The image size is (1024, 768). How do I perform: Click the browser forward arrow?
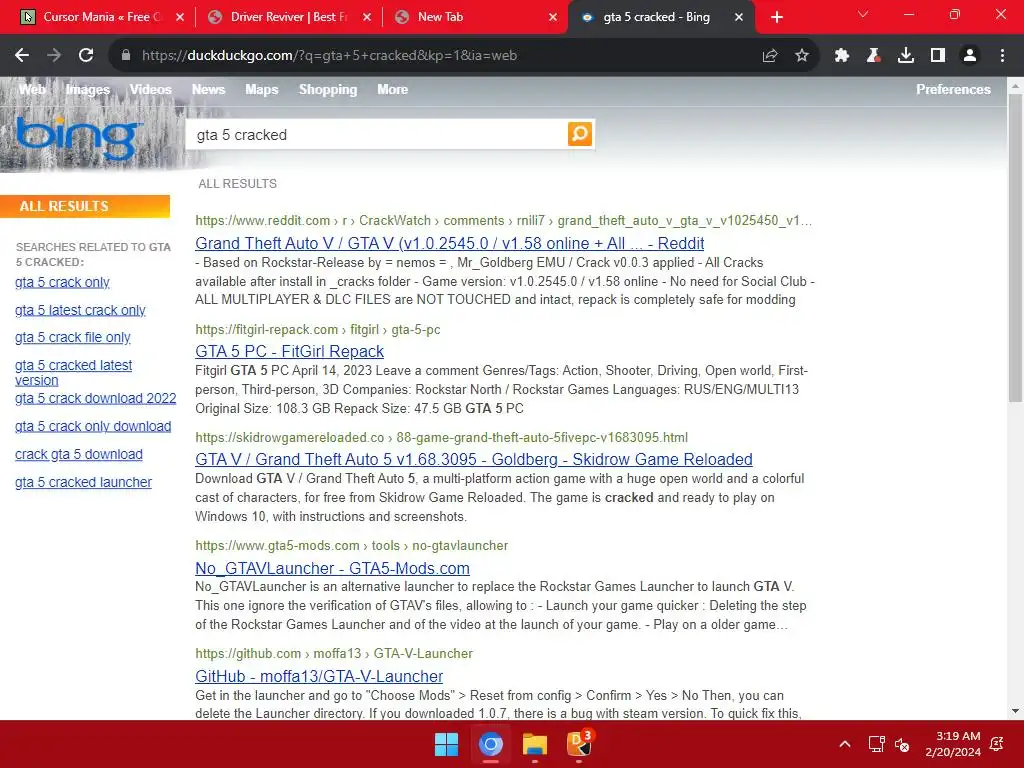(54, 56)
